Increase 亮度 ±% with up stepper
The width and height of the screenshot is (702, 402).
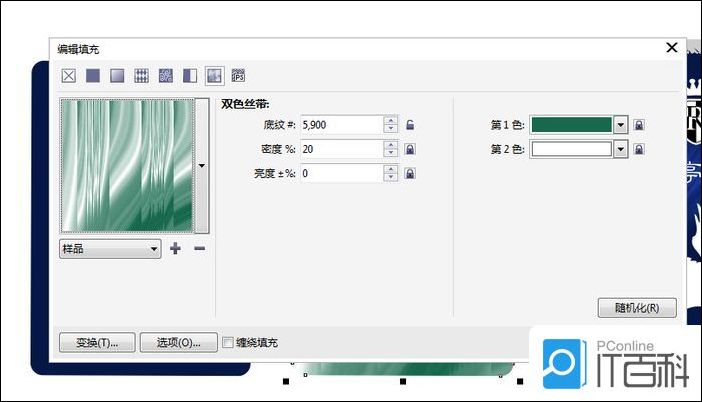coord(391,169)
